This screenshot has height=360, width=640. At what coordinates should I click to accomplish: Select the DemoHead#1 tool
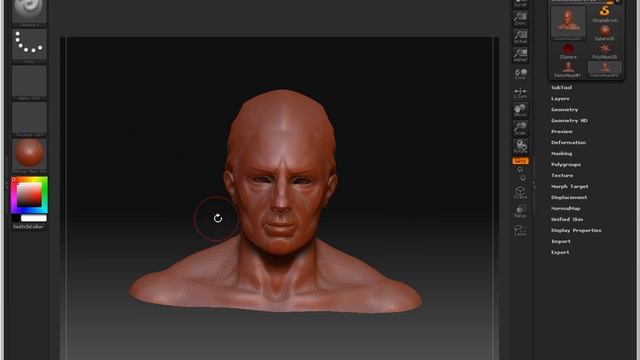pos(568,69)
